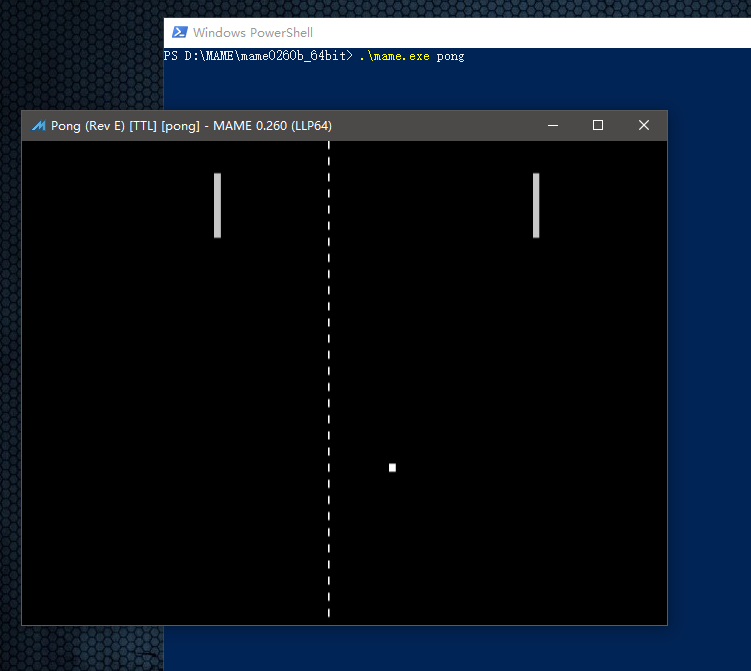Viewport: 751px width, 671px height.
Task: Click the ".\mame.exe" command text
Action: 394,57
